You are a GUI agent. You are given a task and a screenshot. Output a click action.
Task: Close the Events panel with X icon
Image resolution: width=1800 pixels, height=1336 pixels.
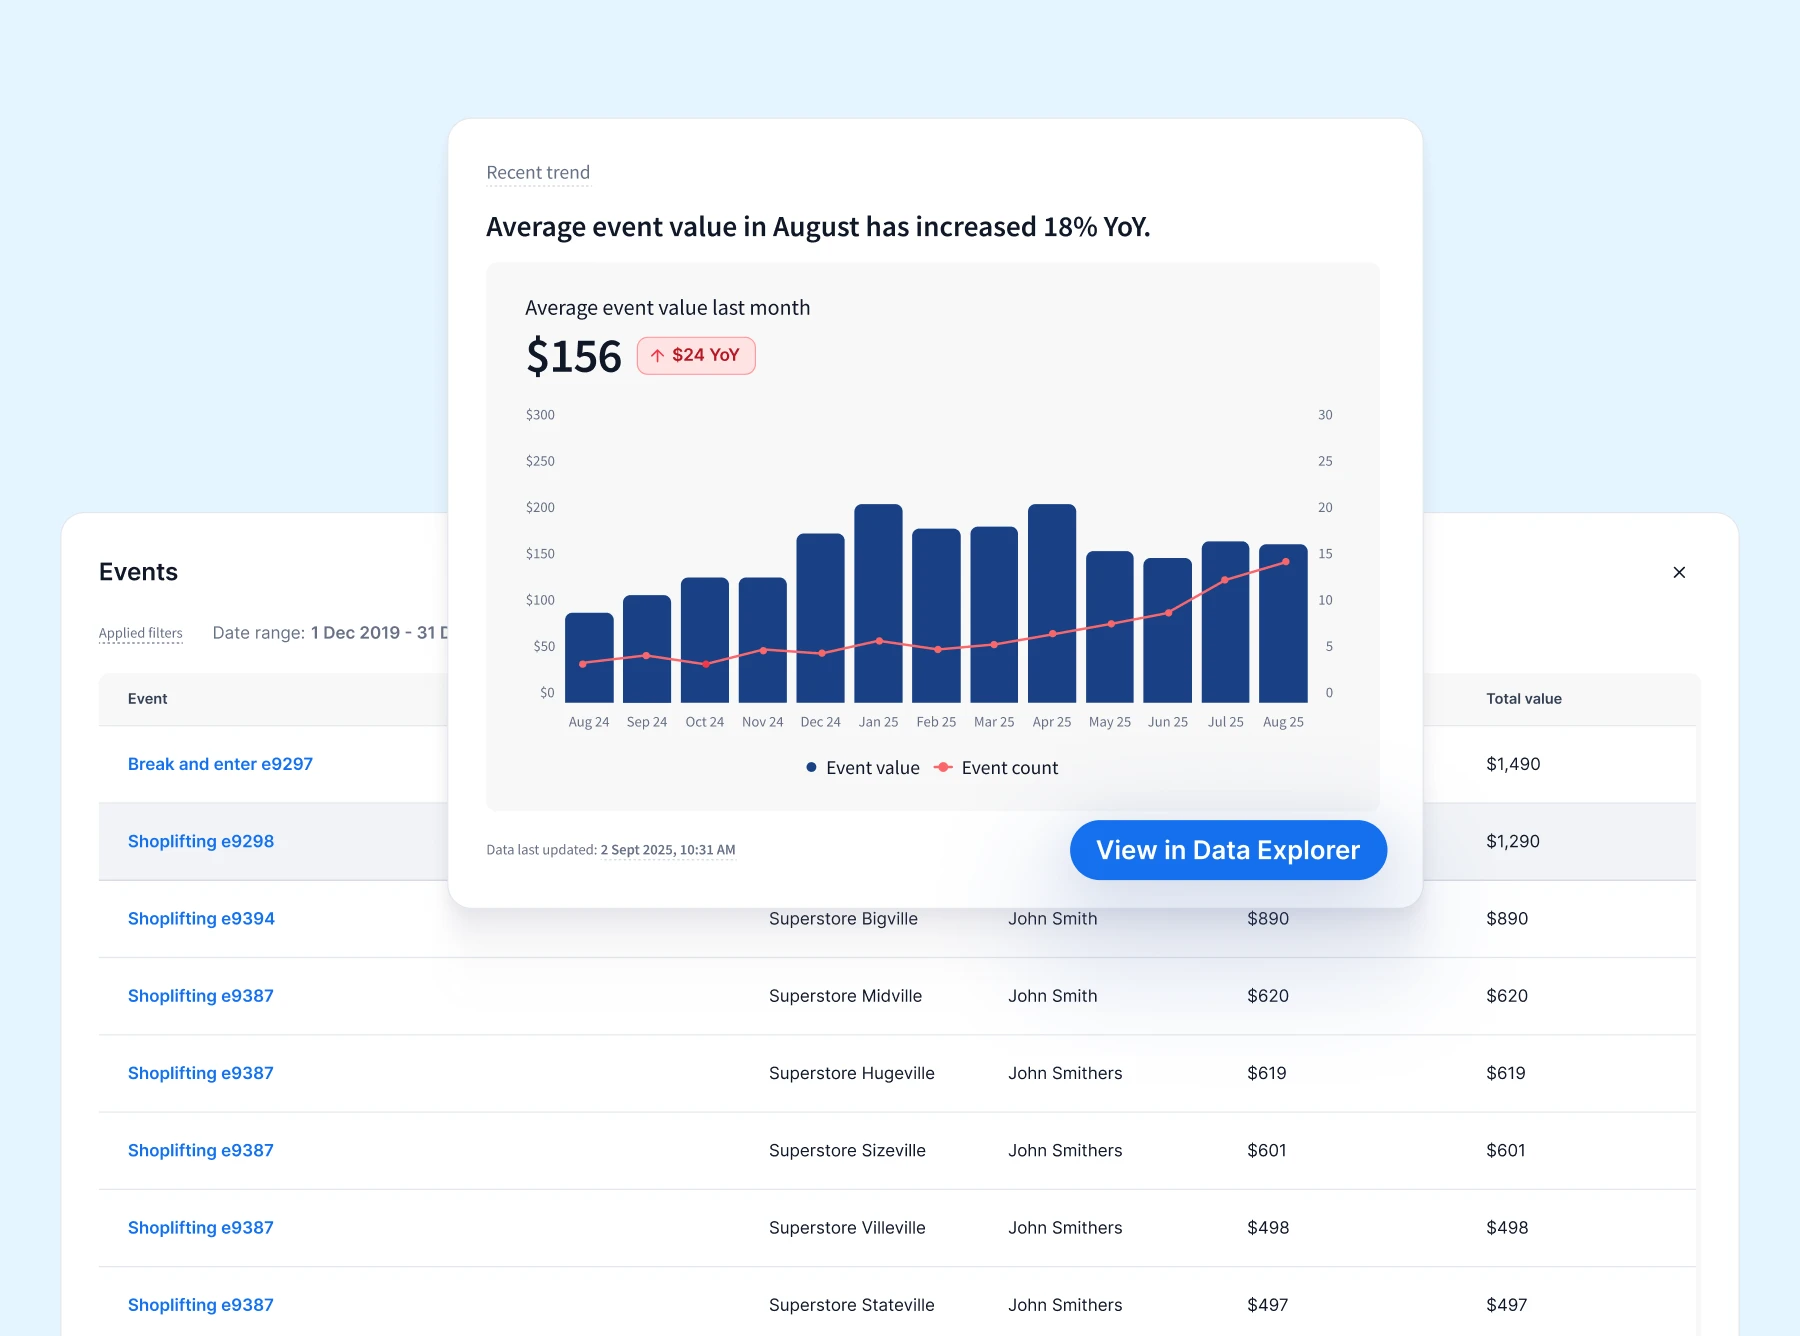pos(1679,572)
